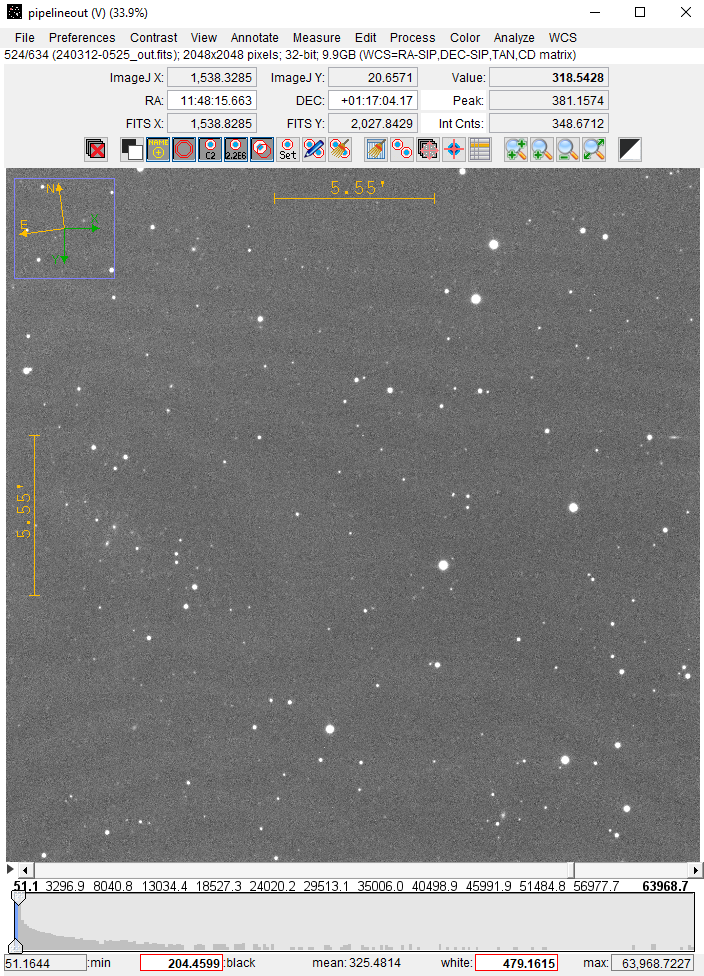704x976 pixels.
Task: Click the multi-aperture photometry two-circles icon
Action: [402, 150]
